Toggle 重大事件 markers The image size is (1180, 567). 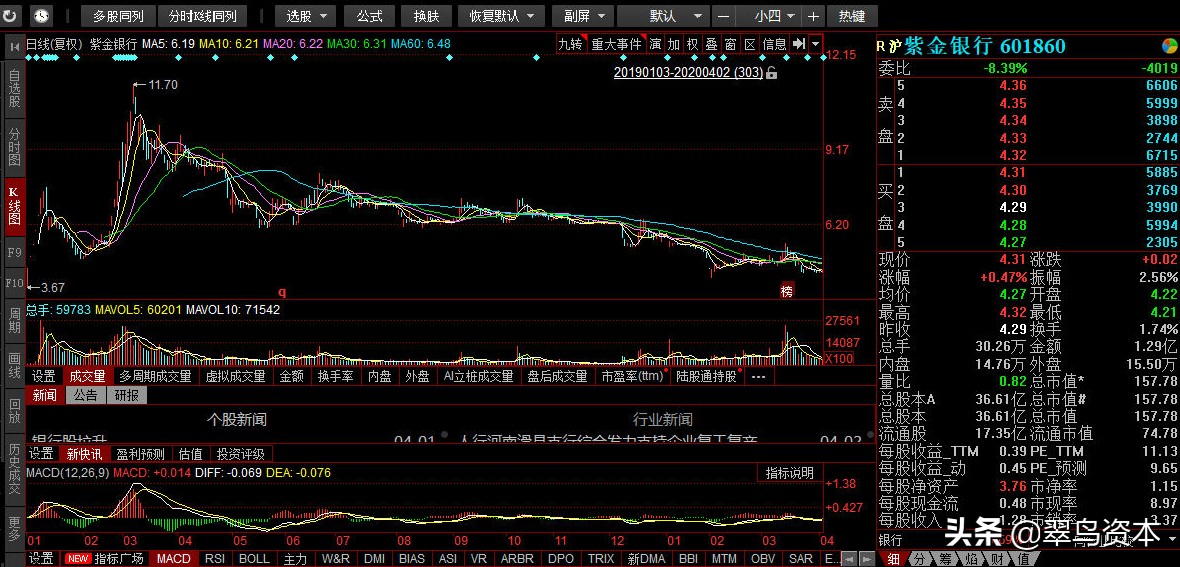pyautogui.click(x=616, y=44)
